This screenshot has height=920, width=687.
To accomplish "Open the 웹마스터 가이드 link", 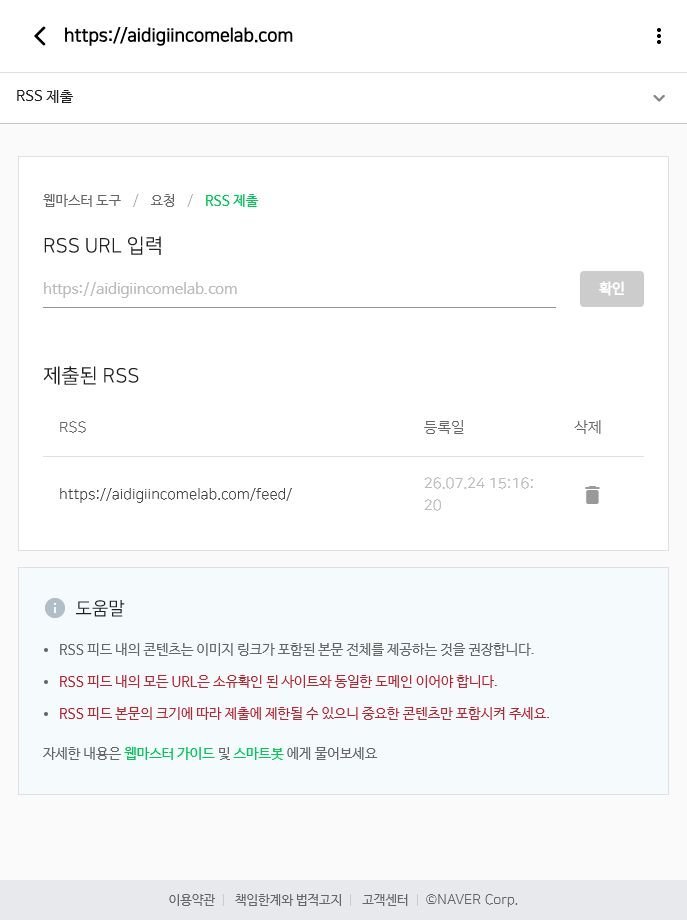I will tap(169, 753).
